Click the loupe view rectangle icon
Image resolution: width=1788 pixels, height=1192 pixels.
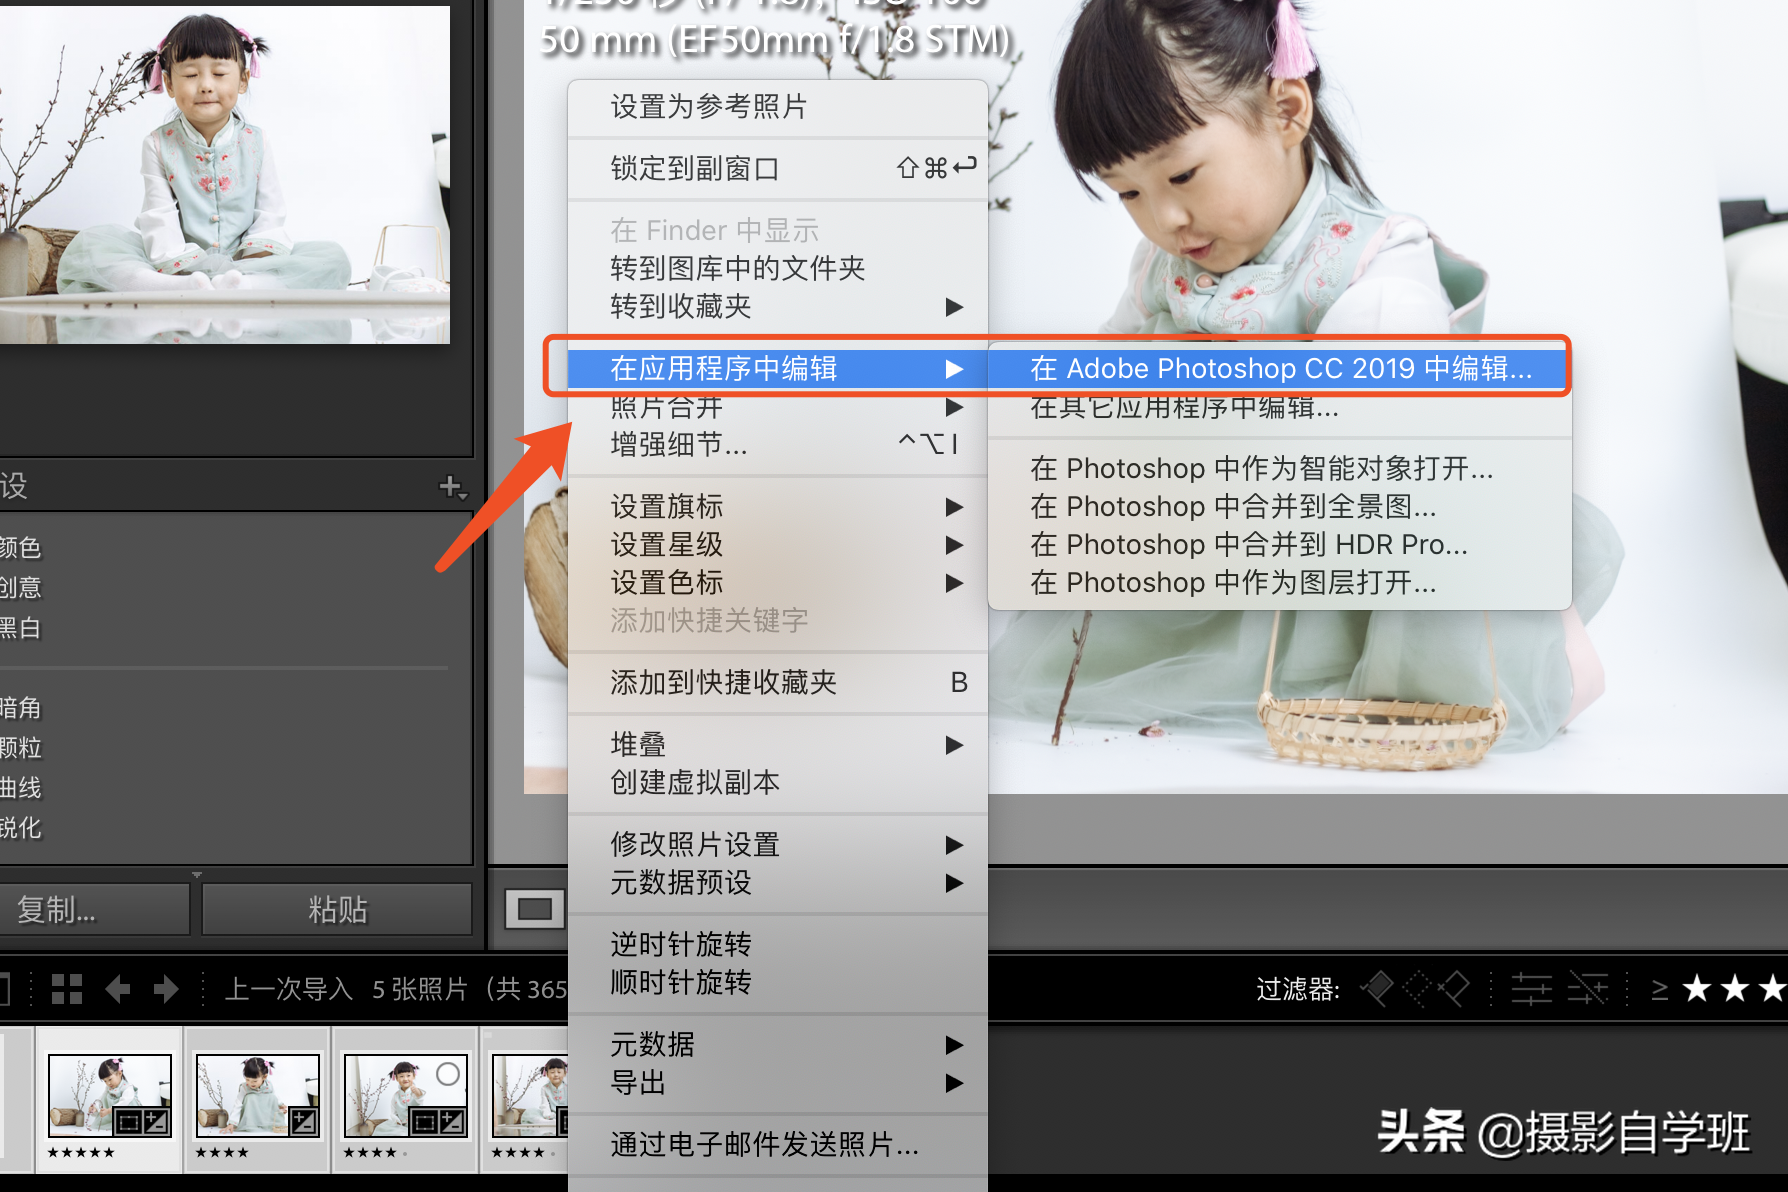click(535, 909)
